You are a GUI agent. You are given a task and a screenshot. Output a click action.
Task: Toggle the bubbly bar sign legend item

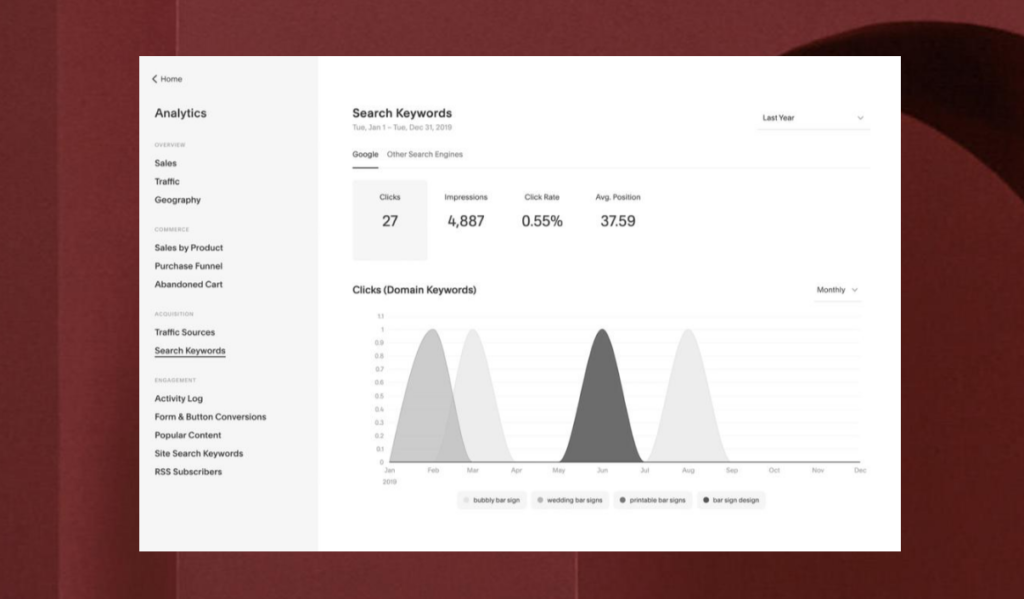[492, 500]
